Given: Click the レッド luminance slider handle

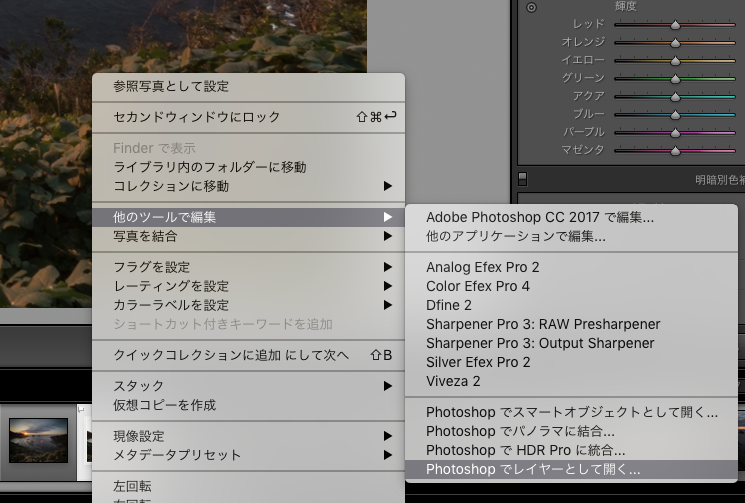Looking at the screenshot, I should 675,25.
